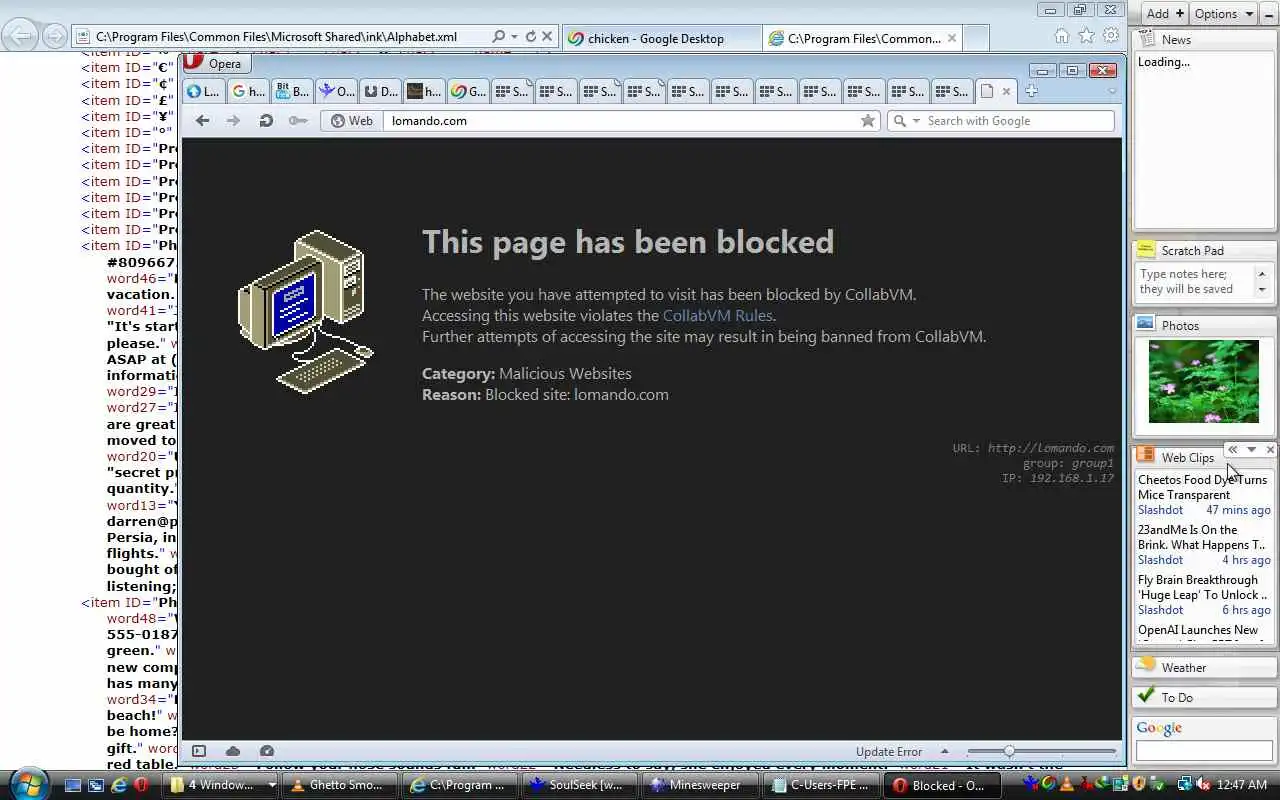This screenshot has height=800, width=1280.
Task: Click Opera's forward arrow
Action: [233, 120]
